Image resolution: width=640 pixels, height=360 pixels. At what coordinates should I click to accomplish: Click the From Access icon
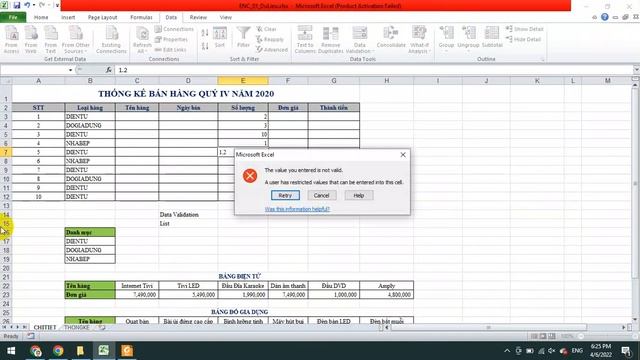click(11, 39)
